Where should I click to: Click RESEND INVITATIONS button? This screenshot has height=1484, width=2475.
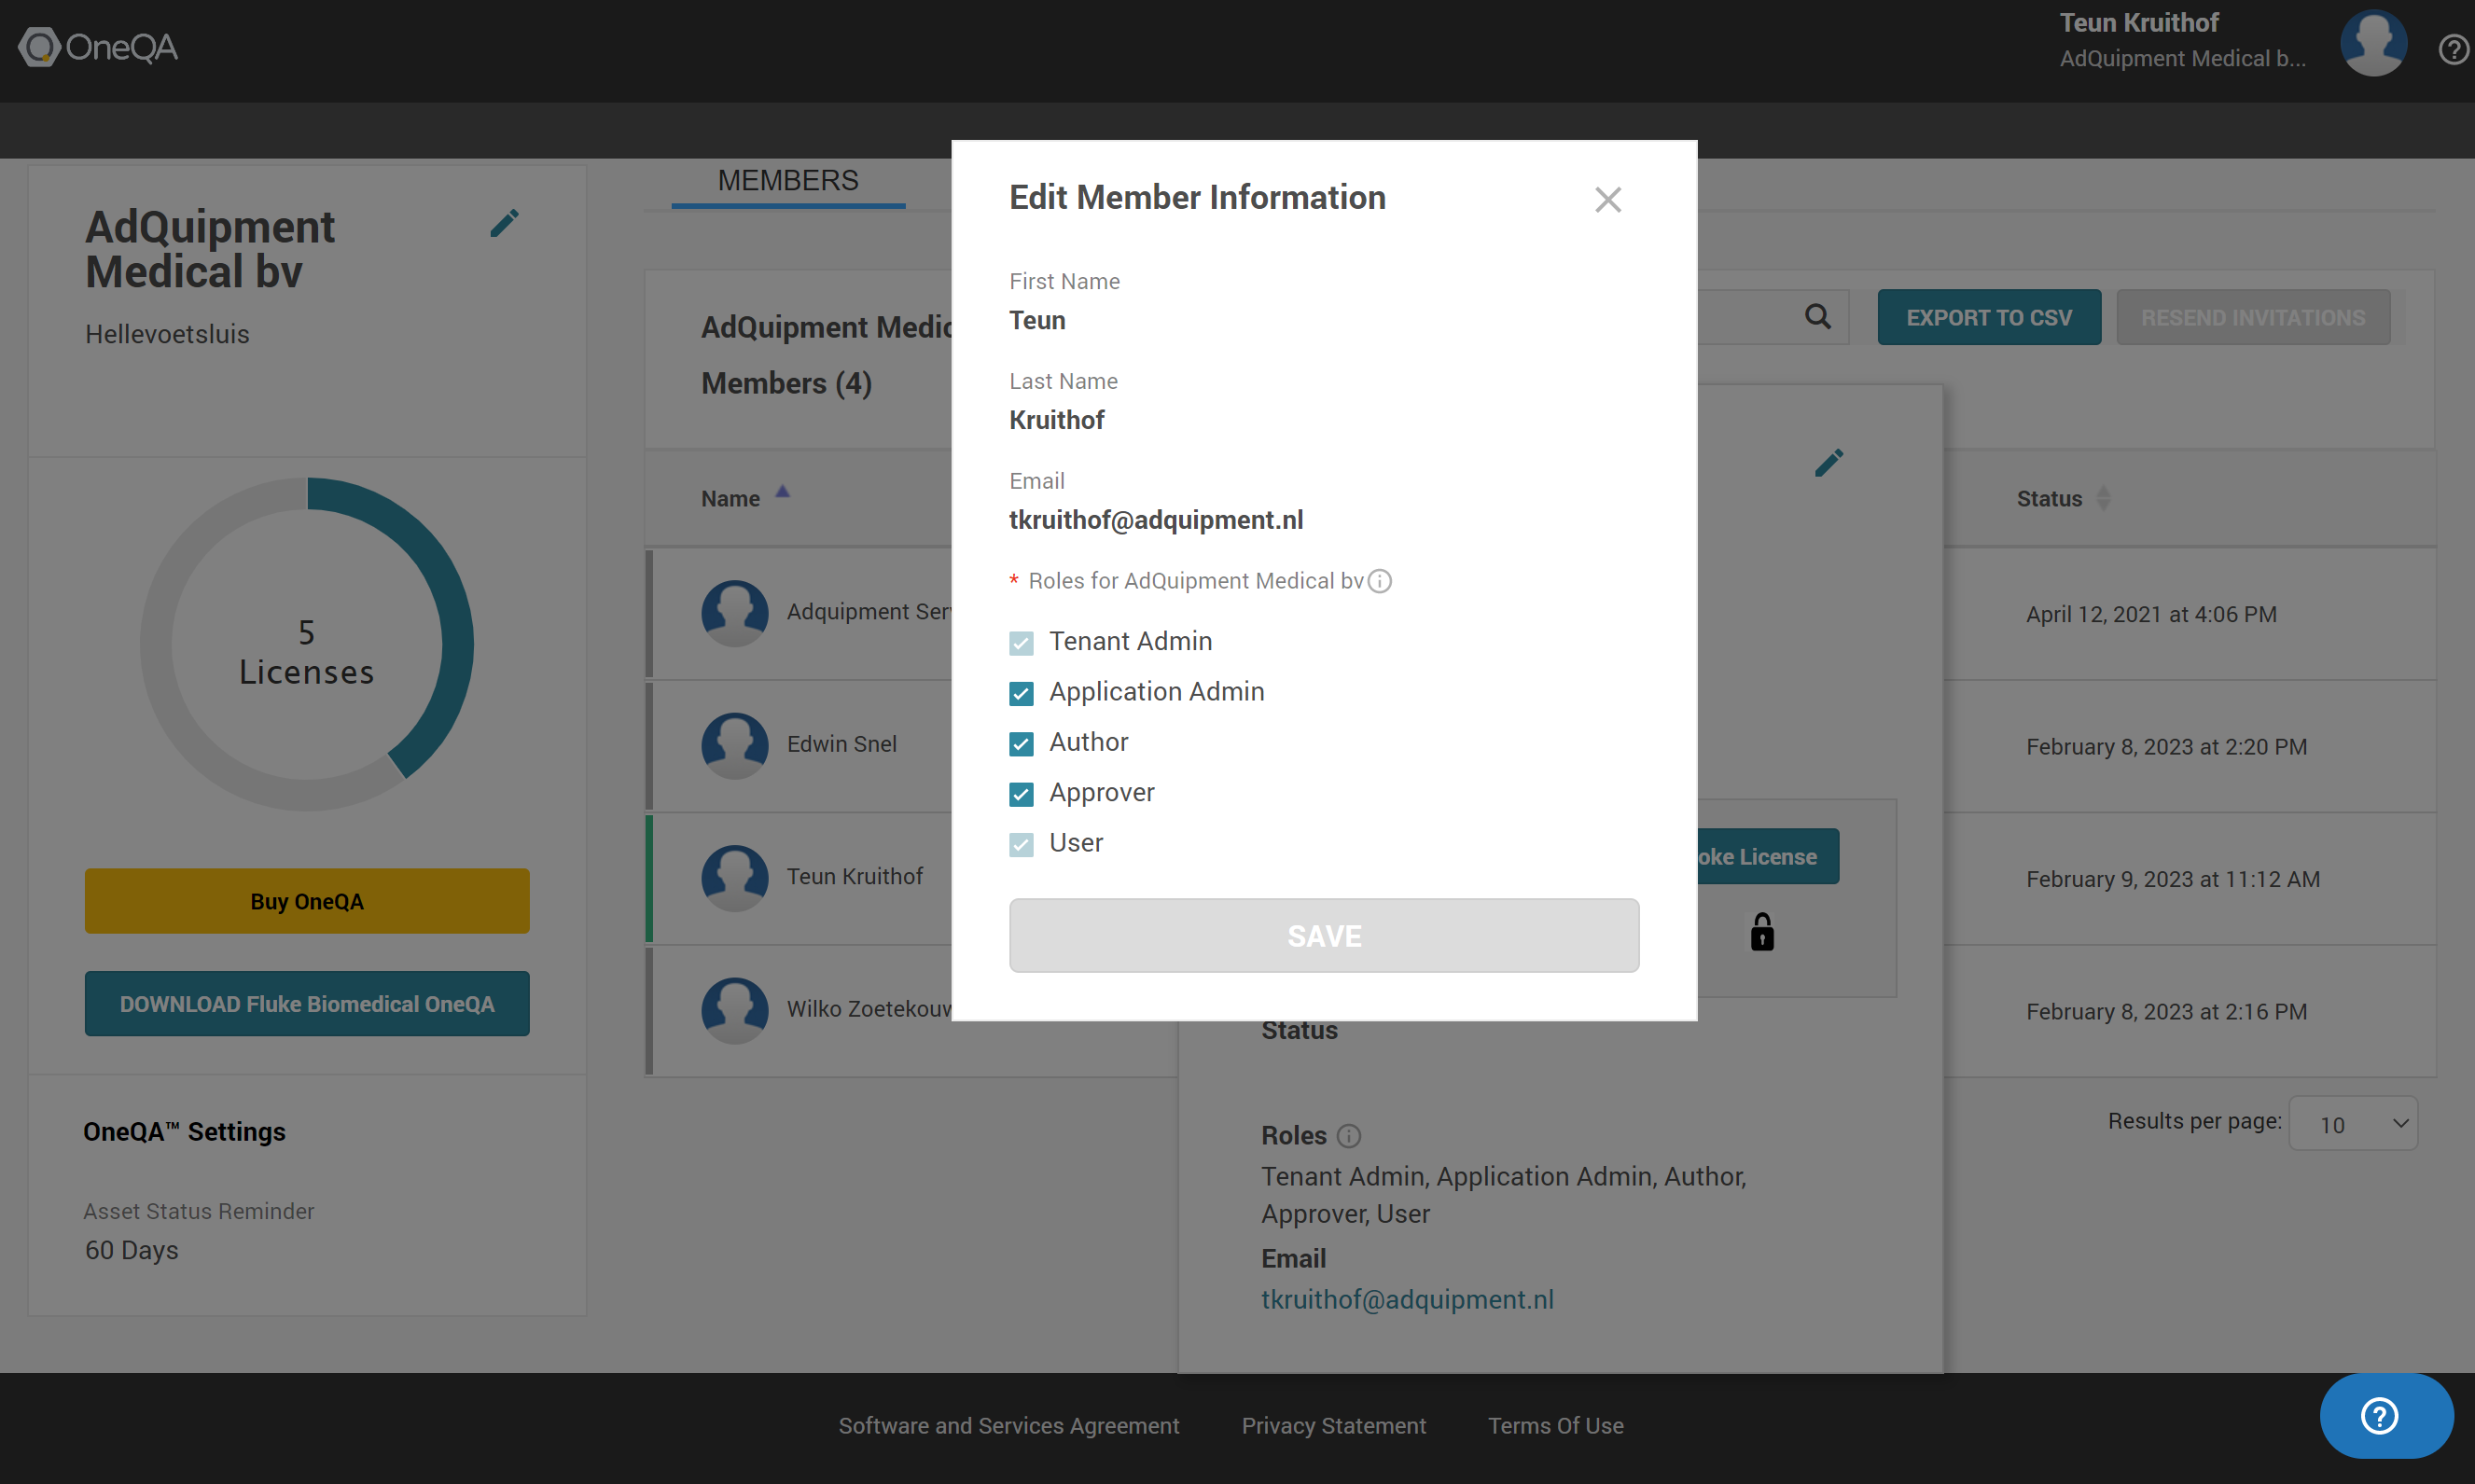tap(2253, 318)
